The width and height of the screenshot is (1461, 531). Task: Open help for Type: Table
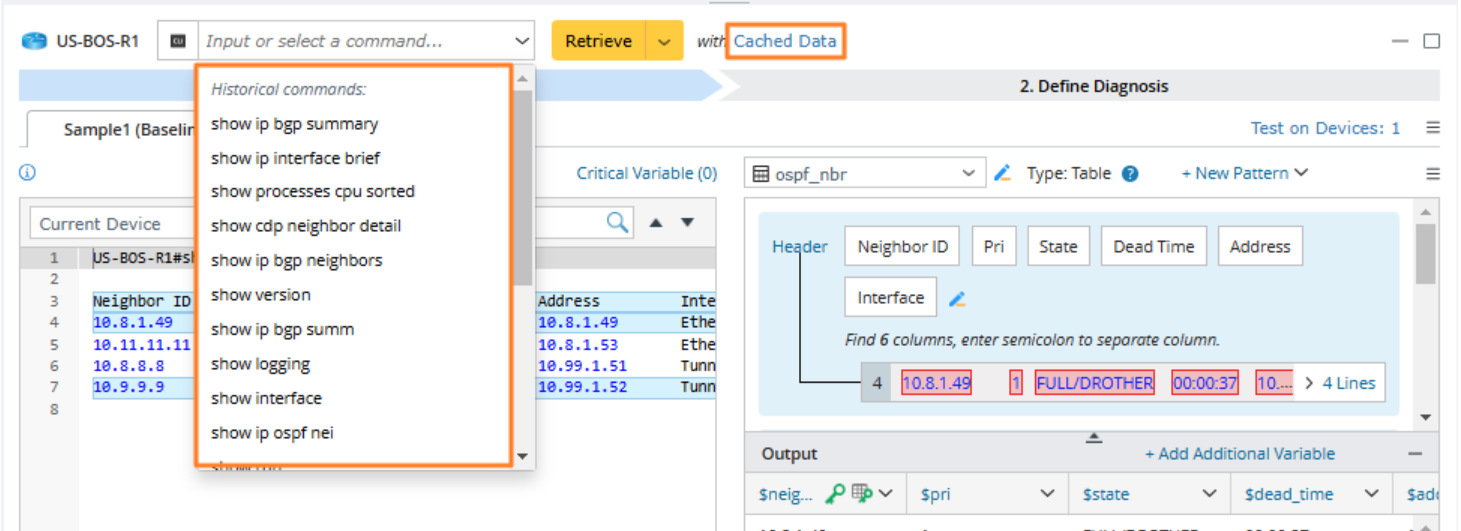click(1130, 174)
